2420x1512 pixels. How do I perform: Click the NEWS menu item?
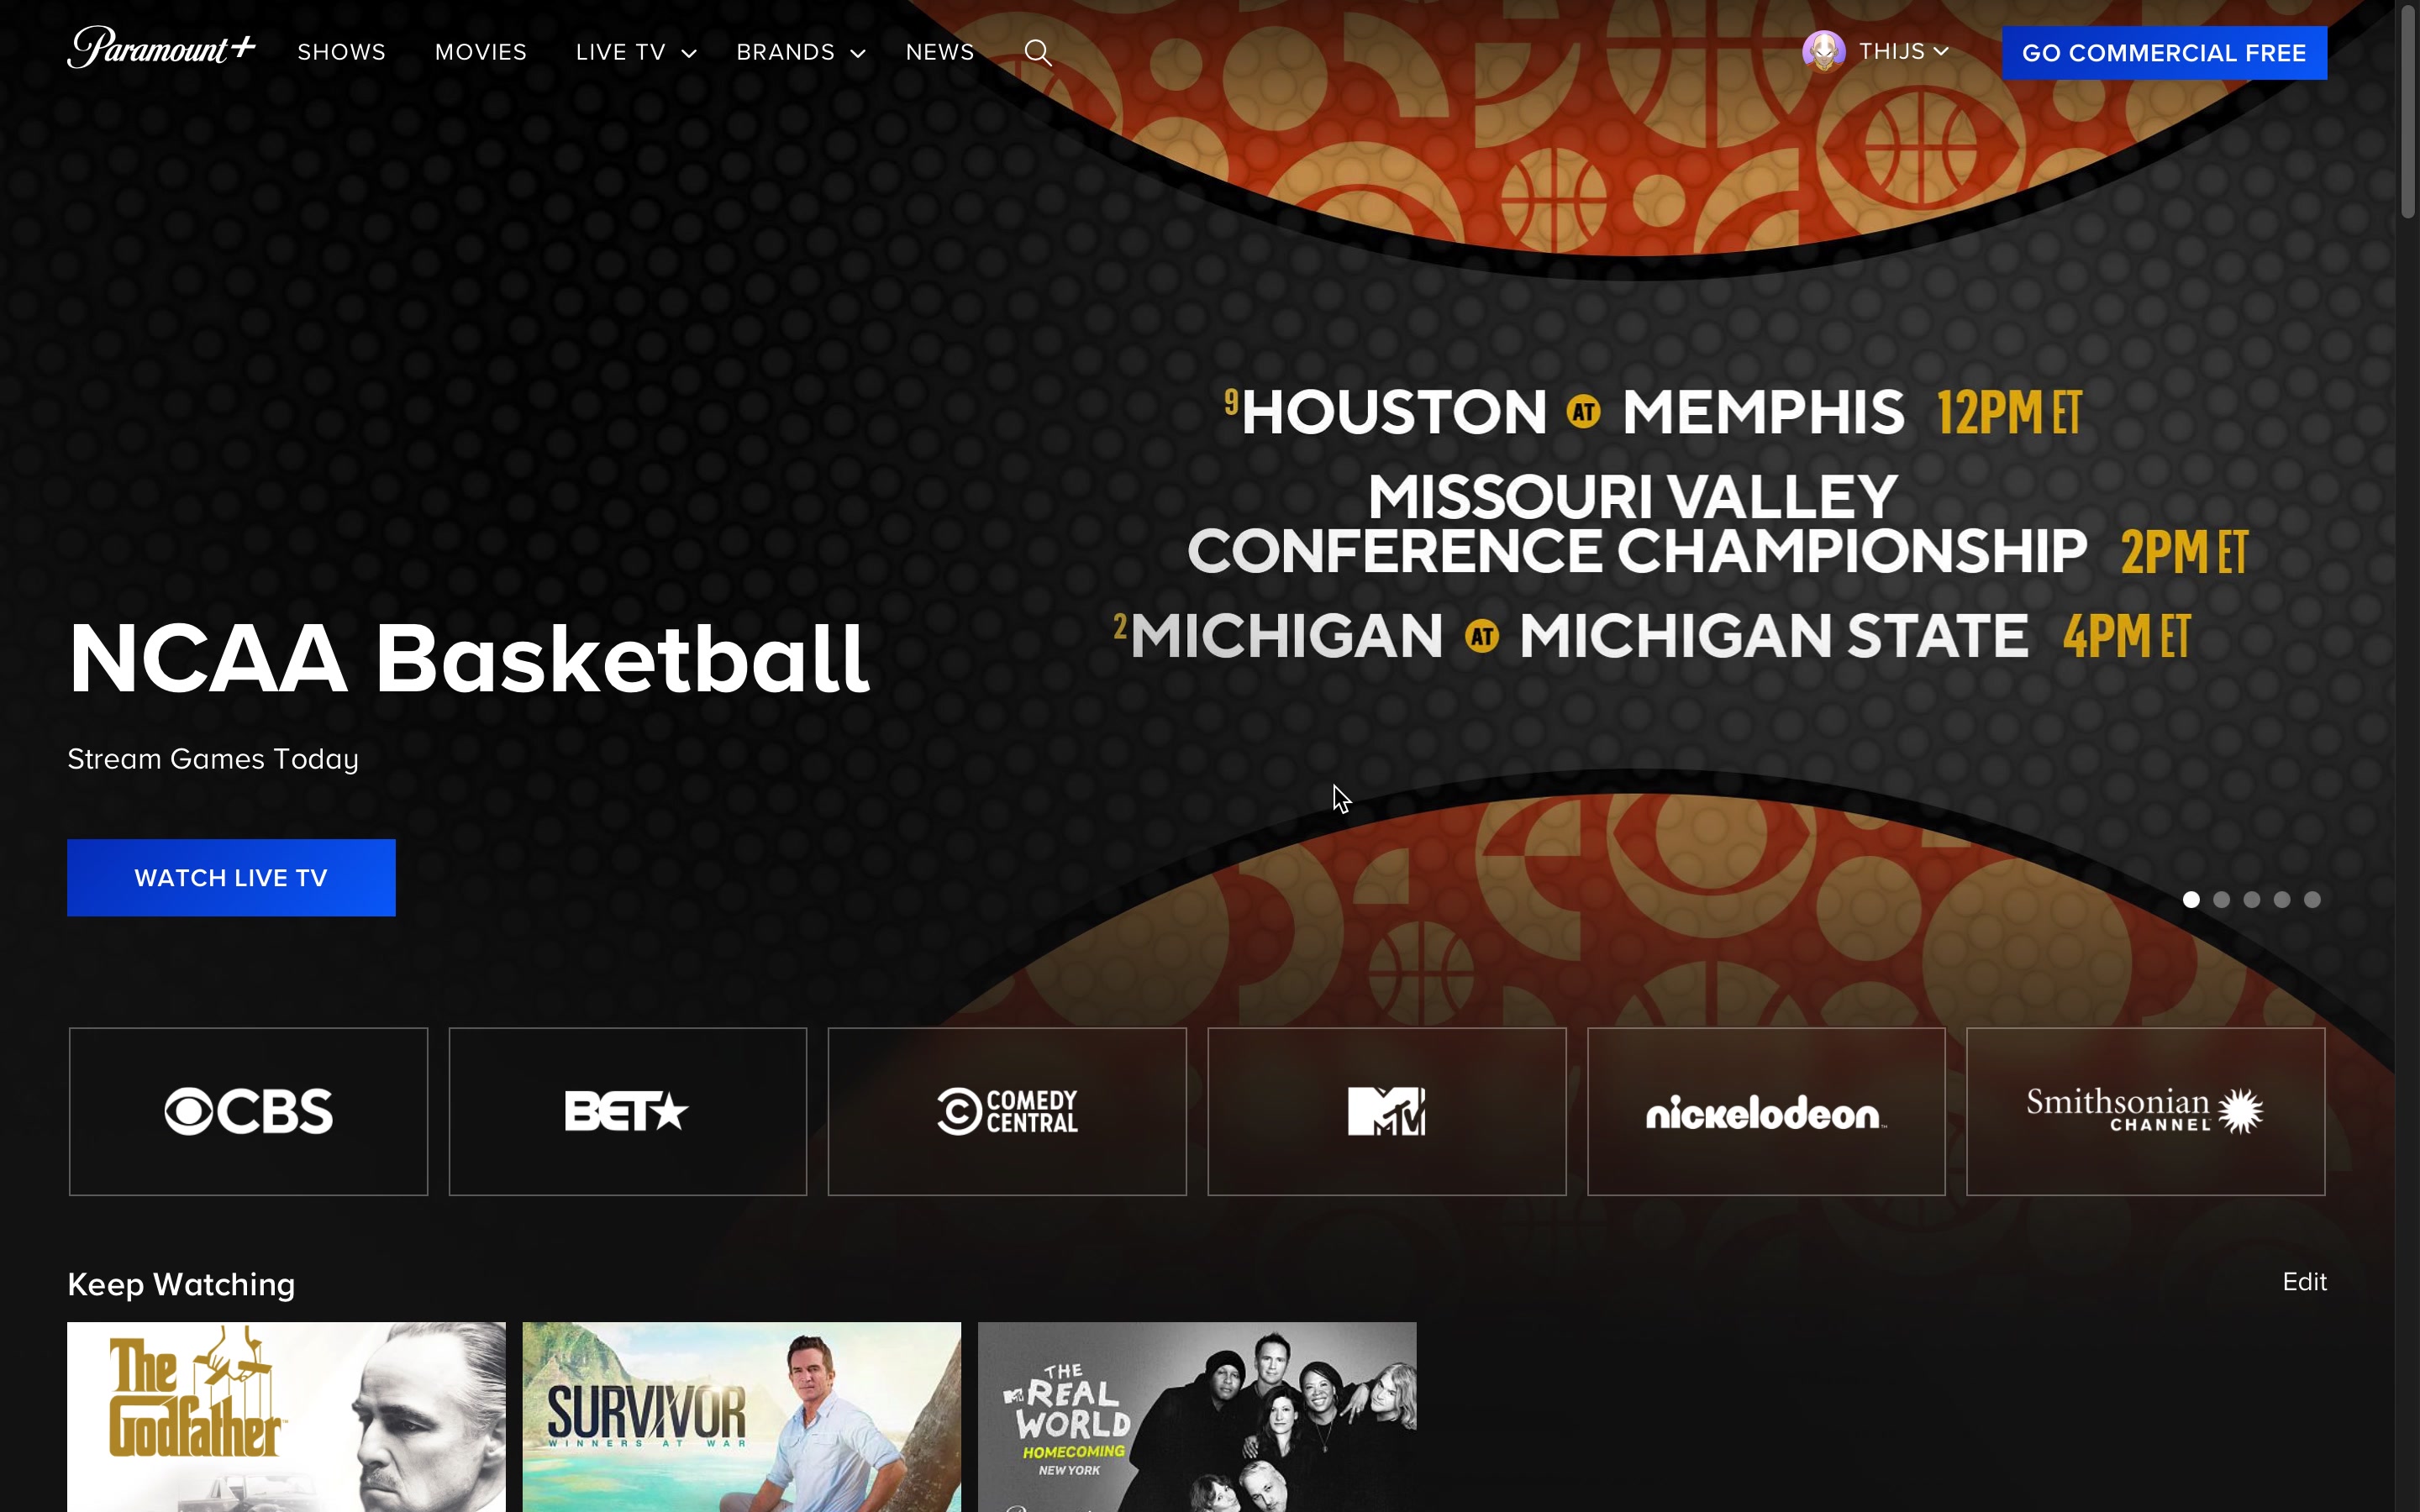click(939, 52)
